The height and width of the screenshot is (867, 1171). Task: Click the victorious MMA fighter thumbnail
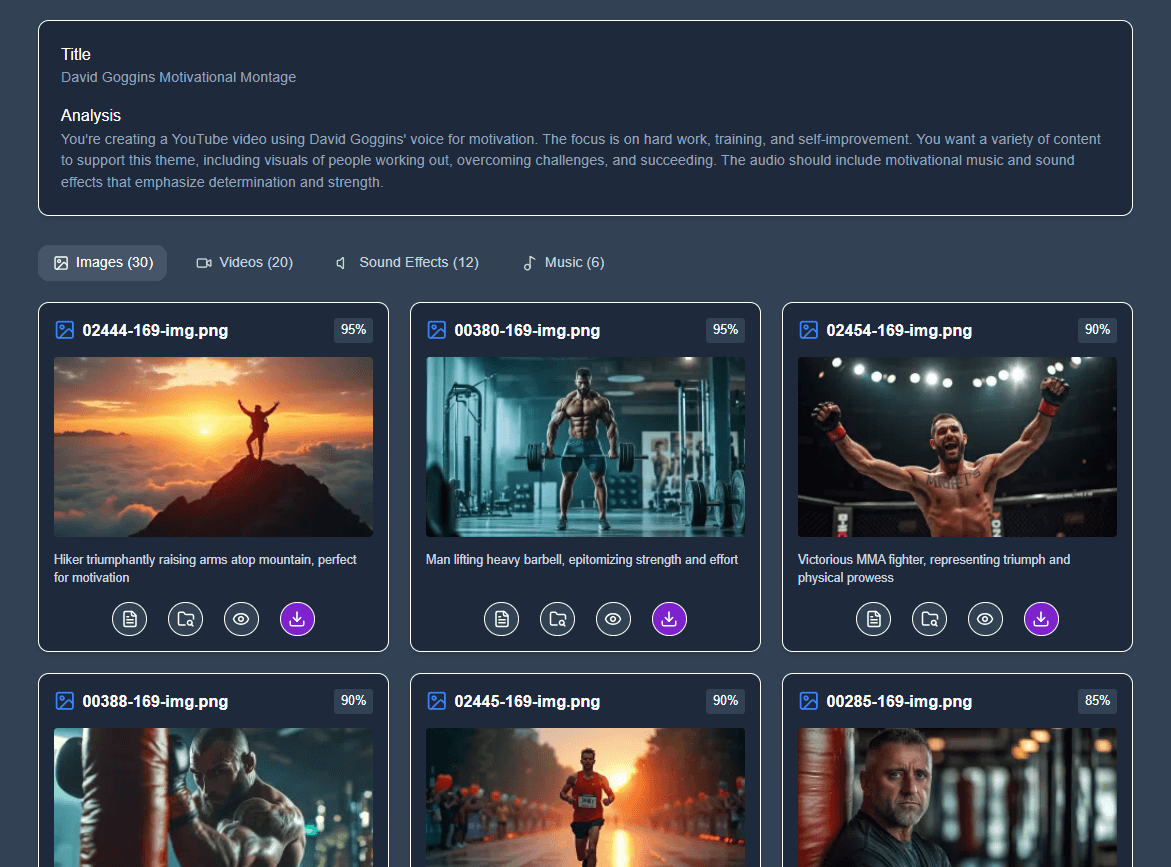[957, 447]
